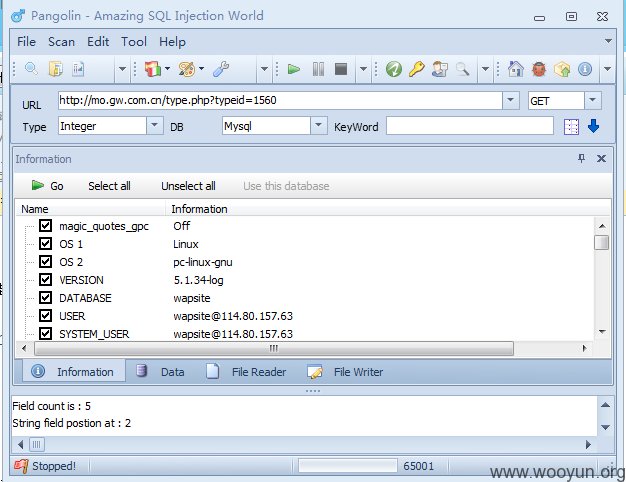Click the report chart document icon
Screen dimensions: 626x482
pyautogui.click(x=78, y=69)
